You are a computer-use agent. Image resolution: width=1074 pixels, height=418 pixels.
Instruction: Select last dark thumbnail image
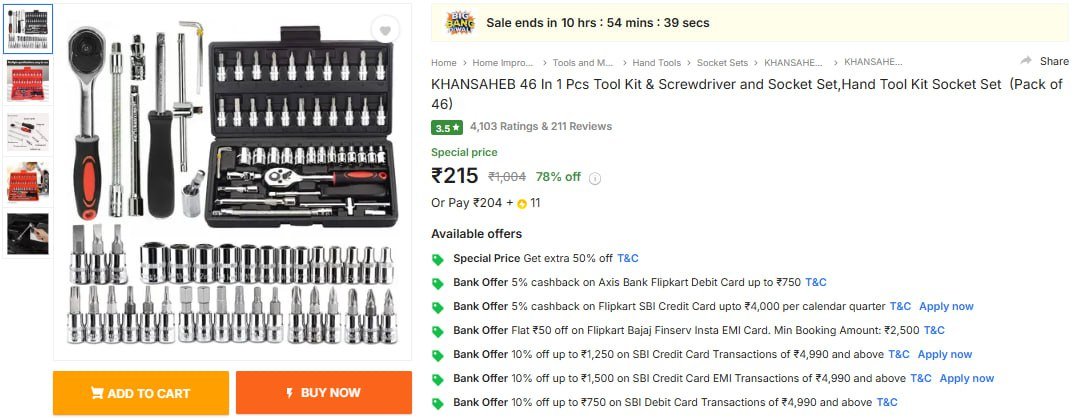[x=29, y=233]
